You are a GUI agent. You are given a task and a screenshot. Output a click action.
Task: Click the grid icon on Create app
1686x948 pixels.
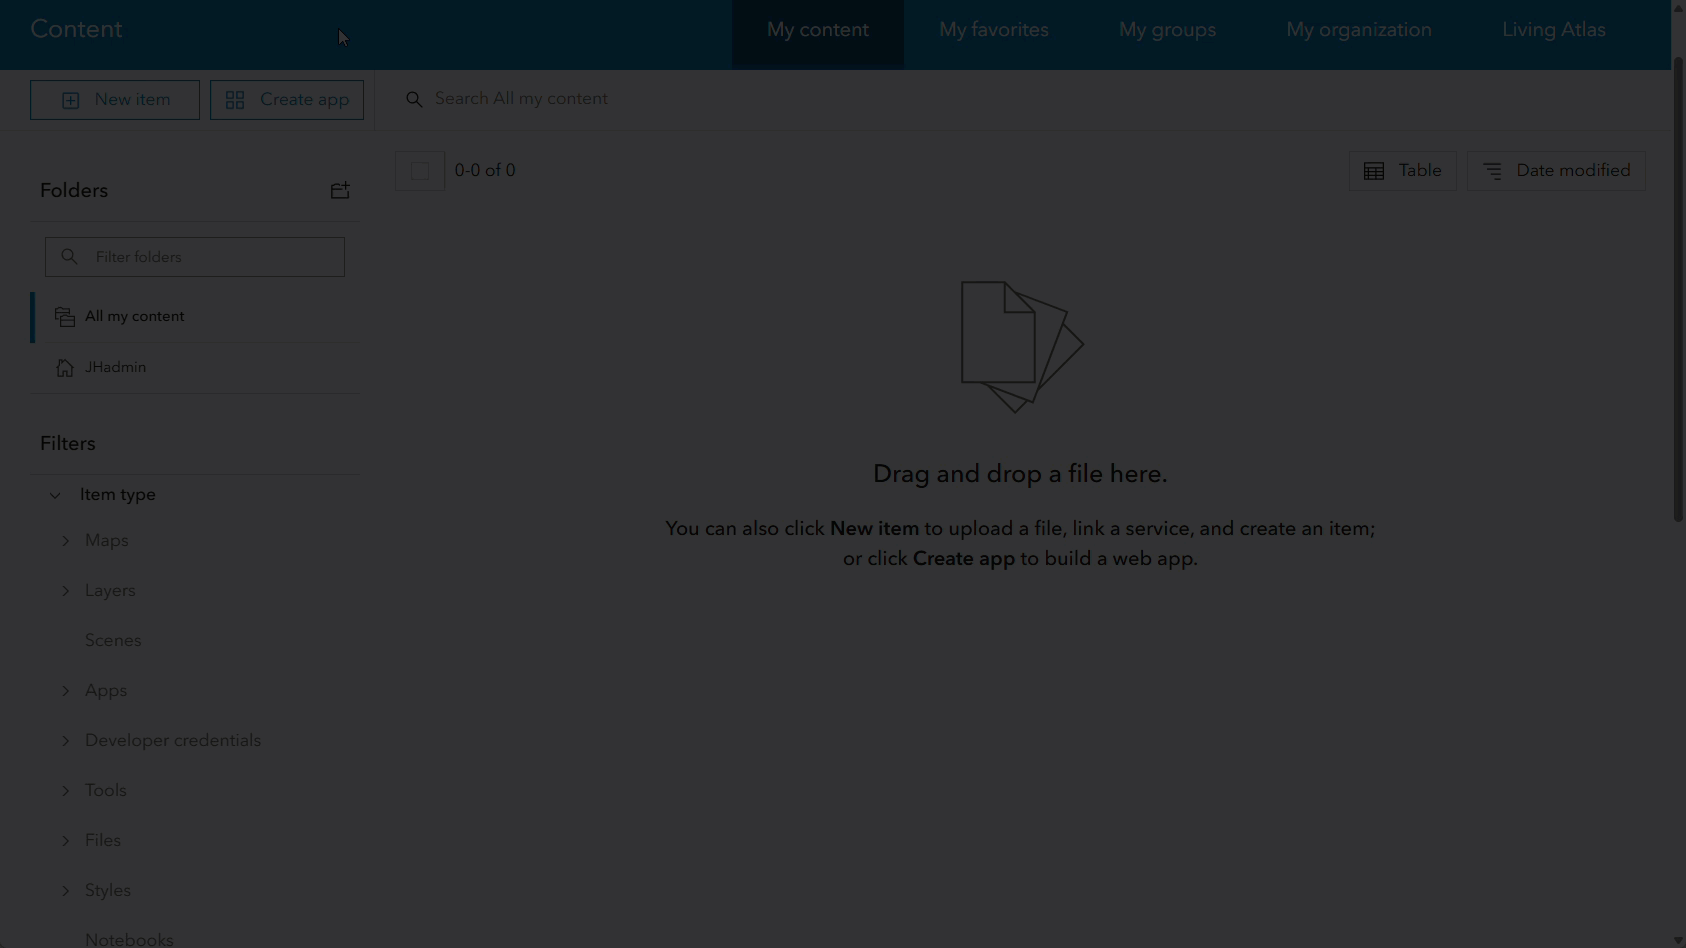235,99
